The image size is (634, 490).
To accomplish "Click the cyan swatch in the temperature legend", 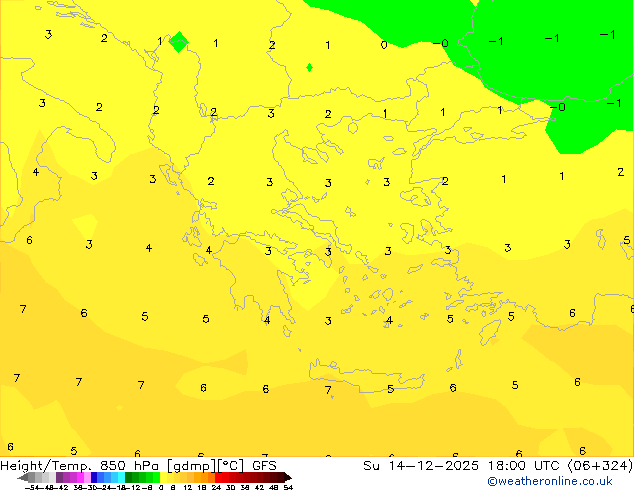I will (121, 477).
